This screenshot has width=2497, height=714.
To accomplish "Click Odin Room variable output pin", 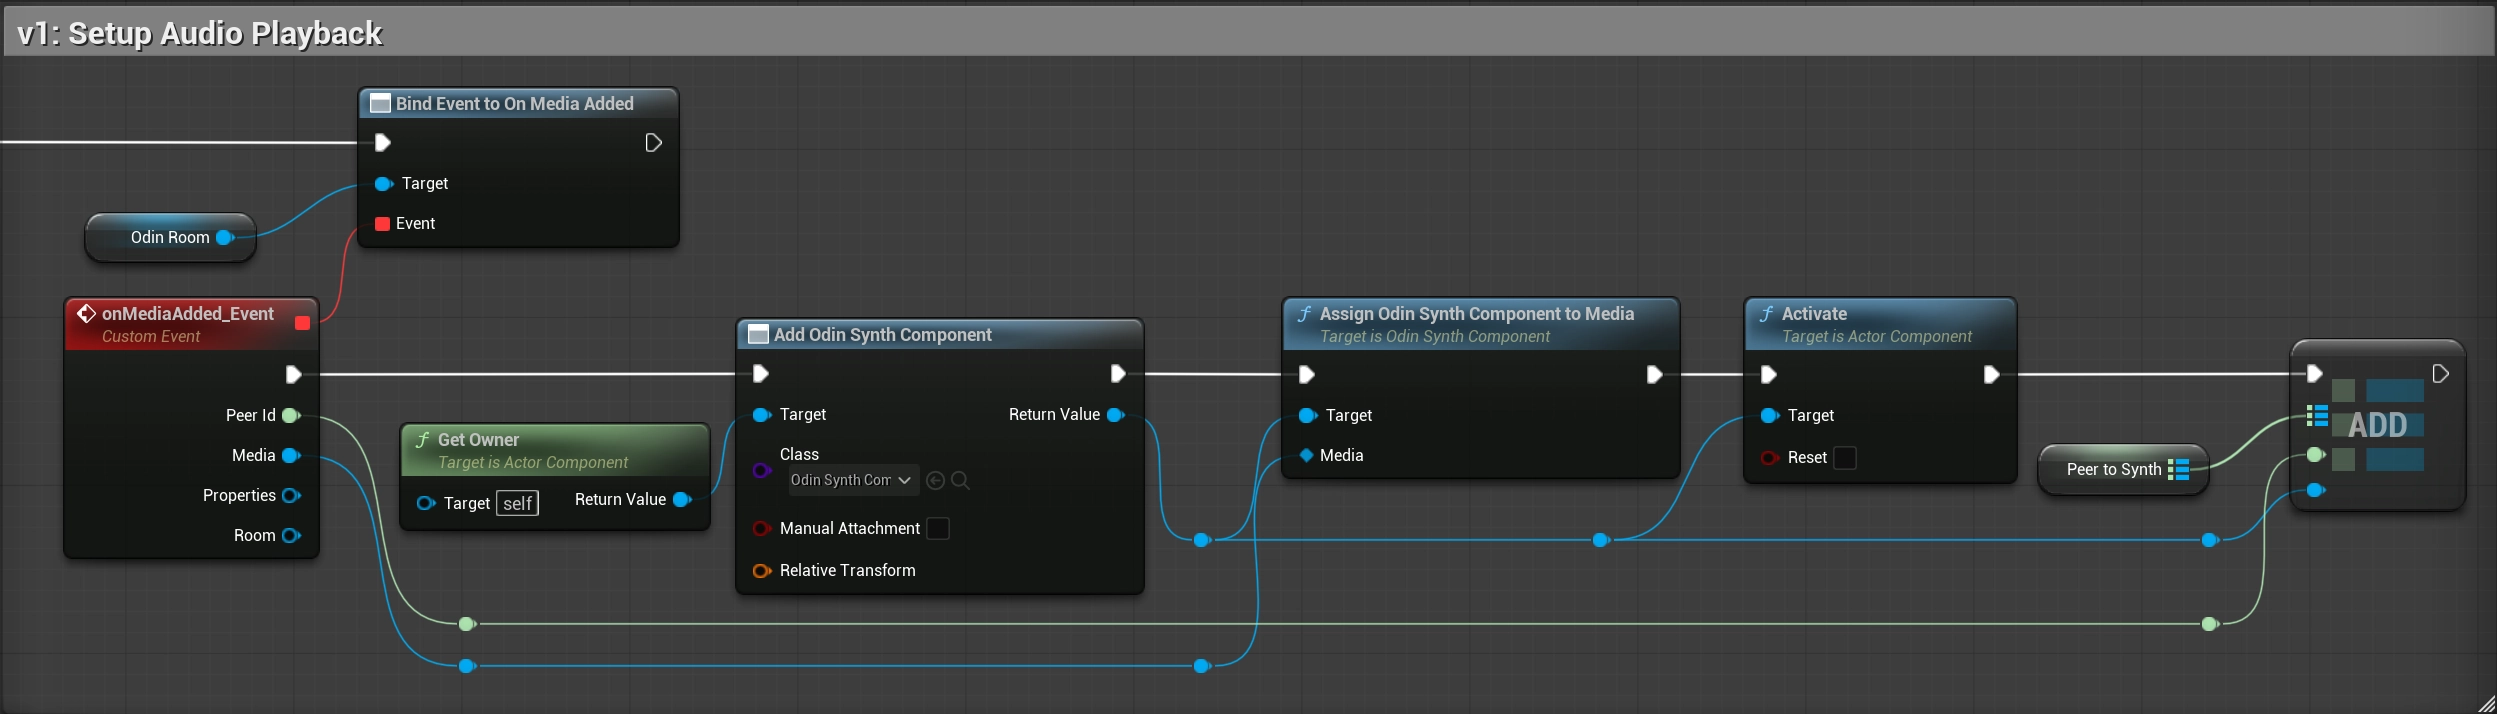I will click(x=225, y=238).
